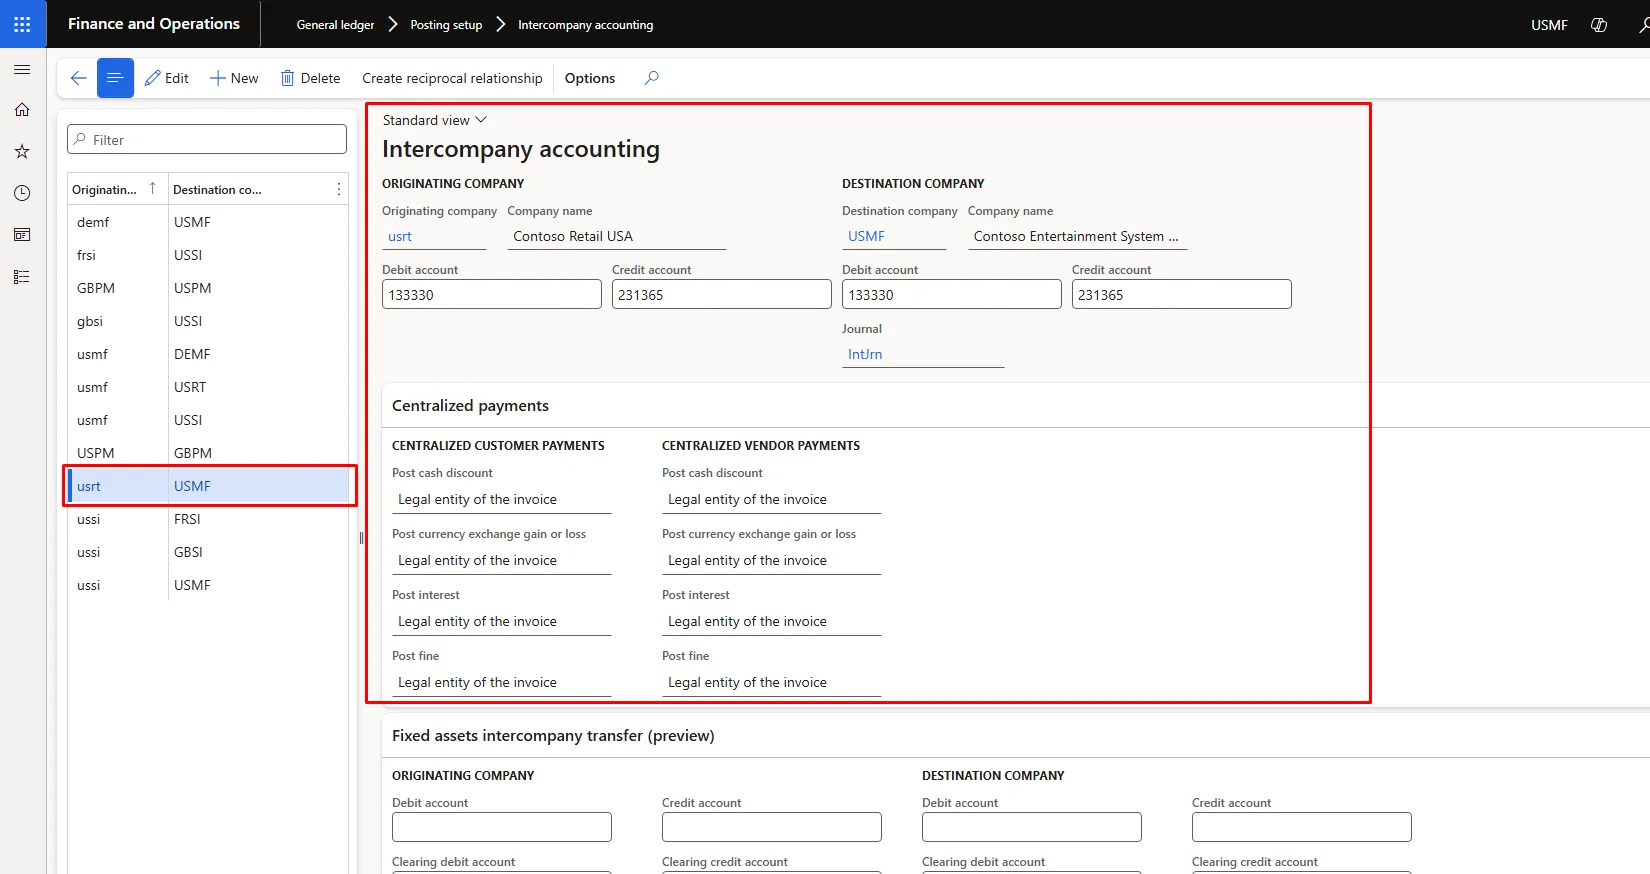Screen dimensions: 1650x874
Task: Open vendor Post interest dropdown
Action: [x=771, y=622]
